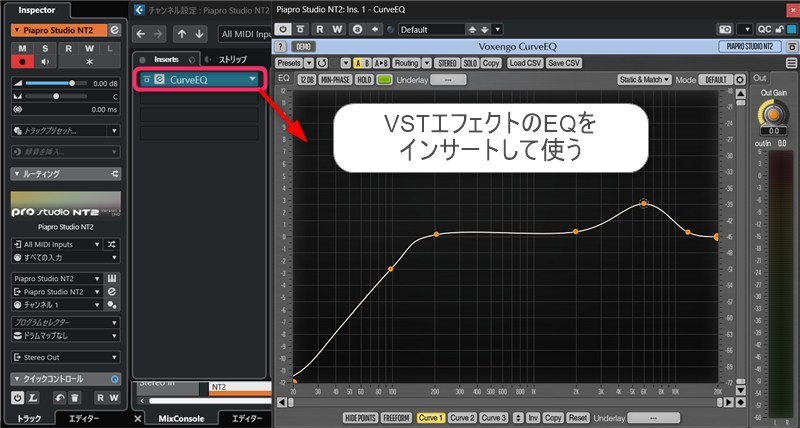This screenshot has width=800, height=428.
Task: Click the load previous preset up-arrow icon
Action: (x=473, y=30)
